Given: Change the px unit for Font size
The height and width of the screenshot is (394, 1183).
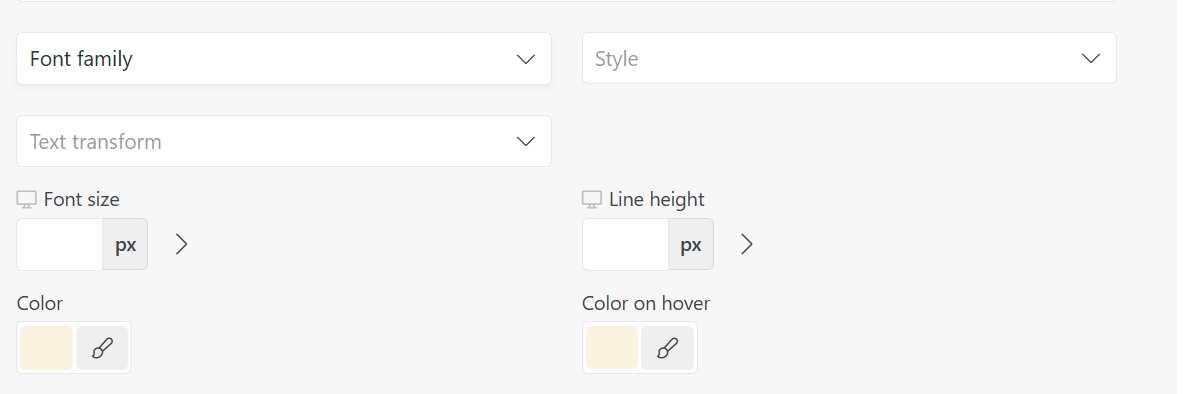Looking at the screenshot, I should pos(125,245).
